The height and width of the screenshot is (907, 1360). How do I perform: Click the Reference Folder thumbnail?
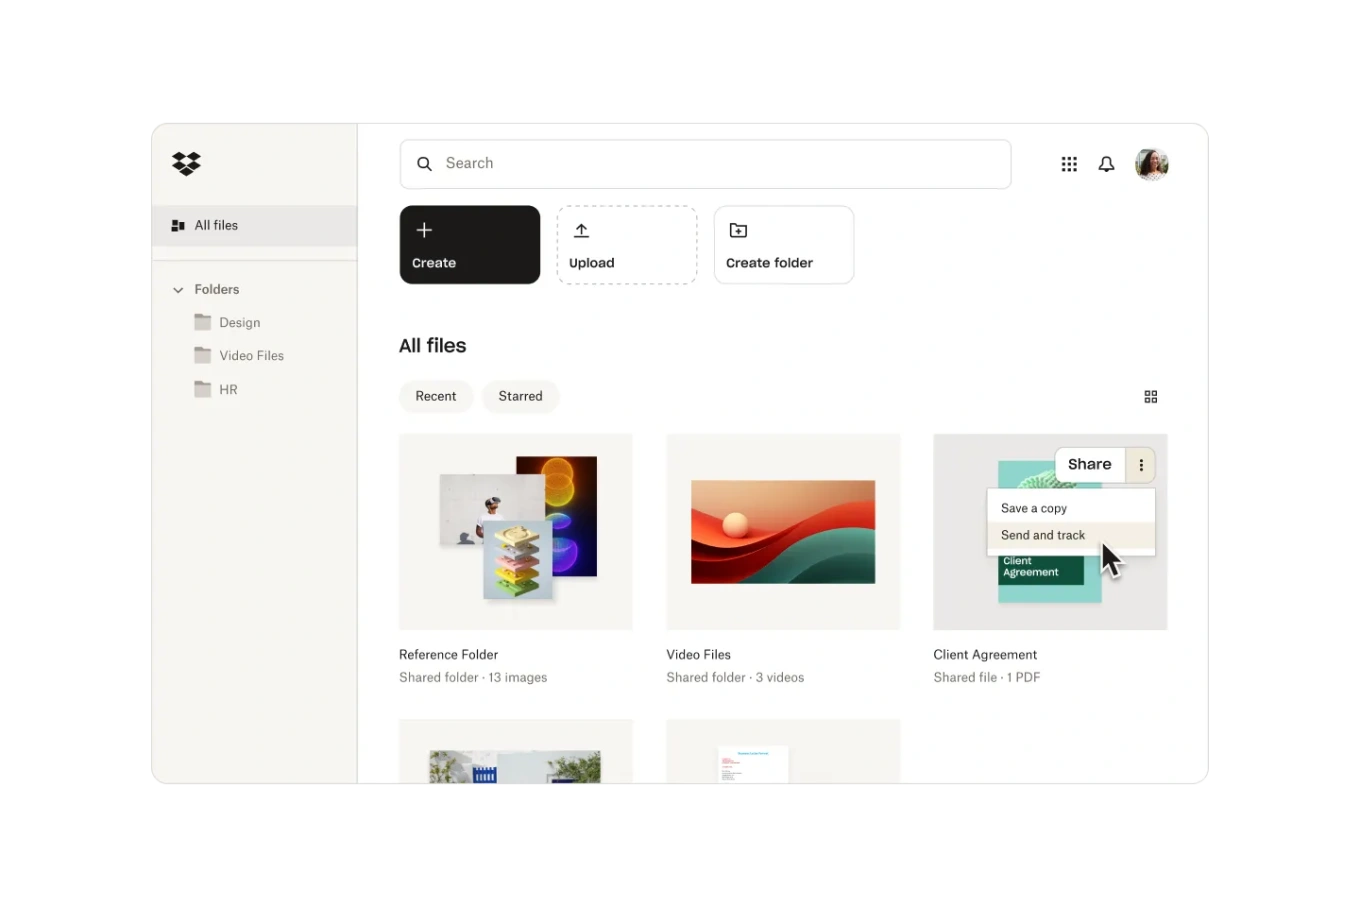(515, 531)
